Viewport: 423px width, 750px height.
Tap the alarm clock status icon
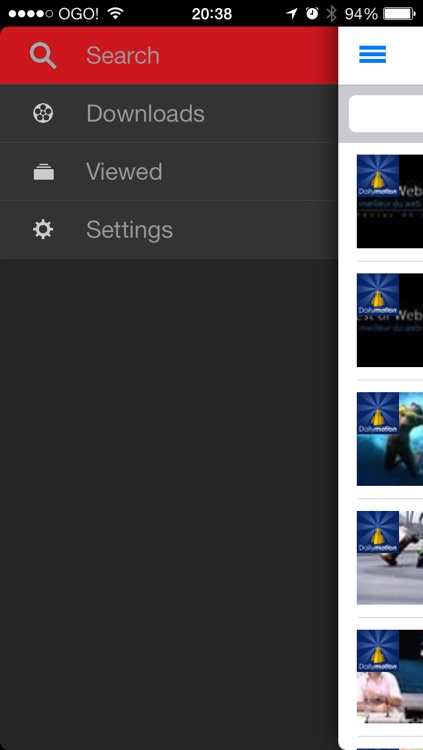312,13
